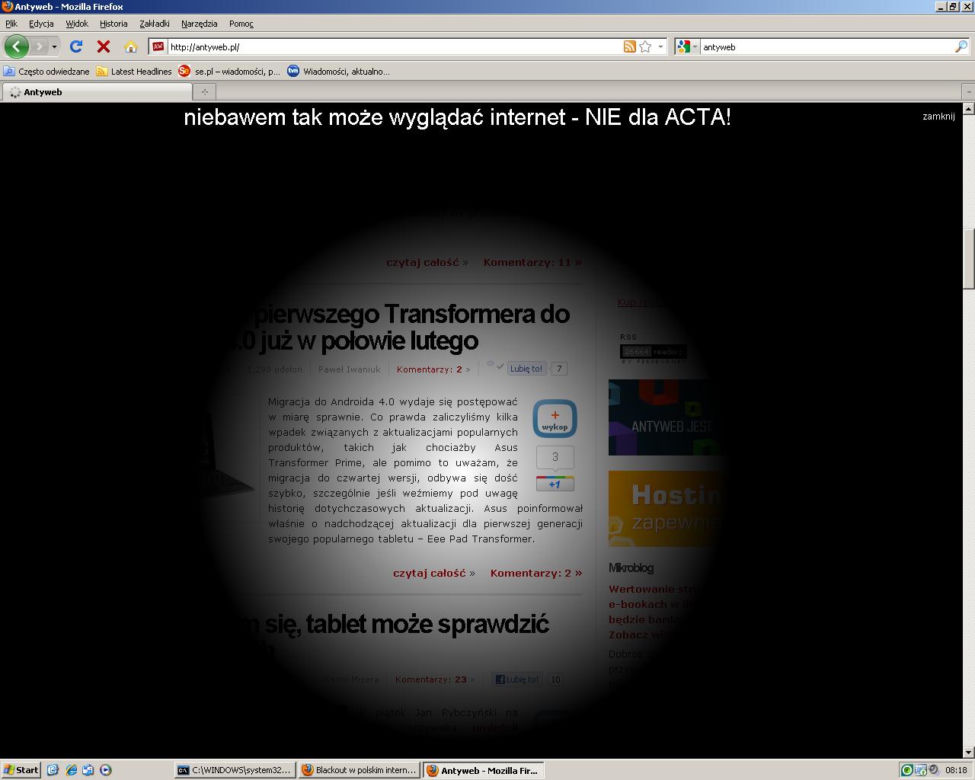The image size is (975, 780).
Task: Switch to the C:\WINDOWS\system32 taskbar window
Action: (x=234, y=770)
